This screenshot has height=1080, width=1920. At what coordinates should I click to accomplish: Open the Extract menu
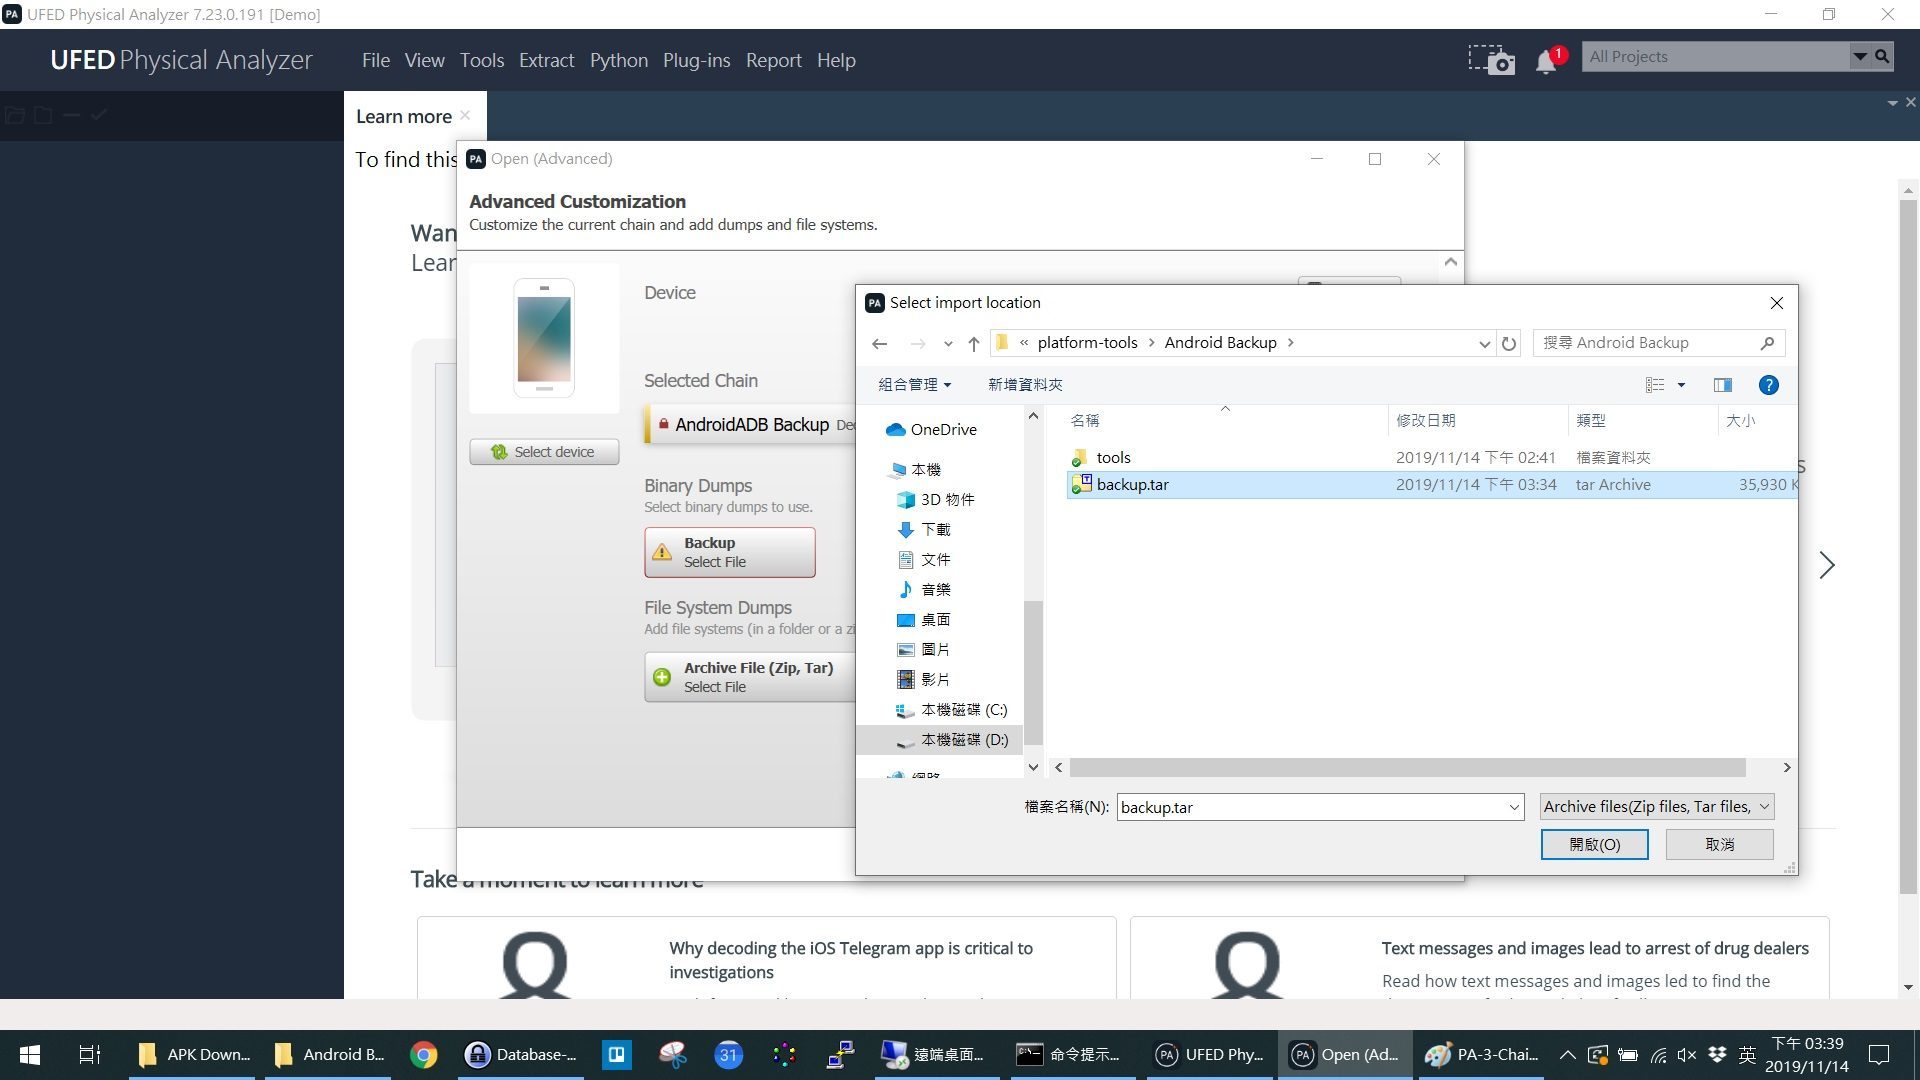(546, 60)
